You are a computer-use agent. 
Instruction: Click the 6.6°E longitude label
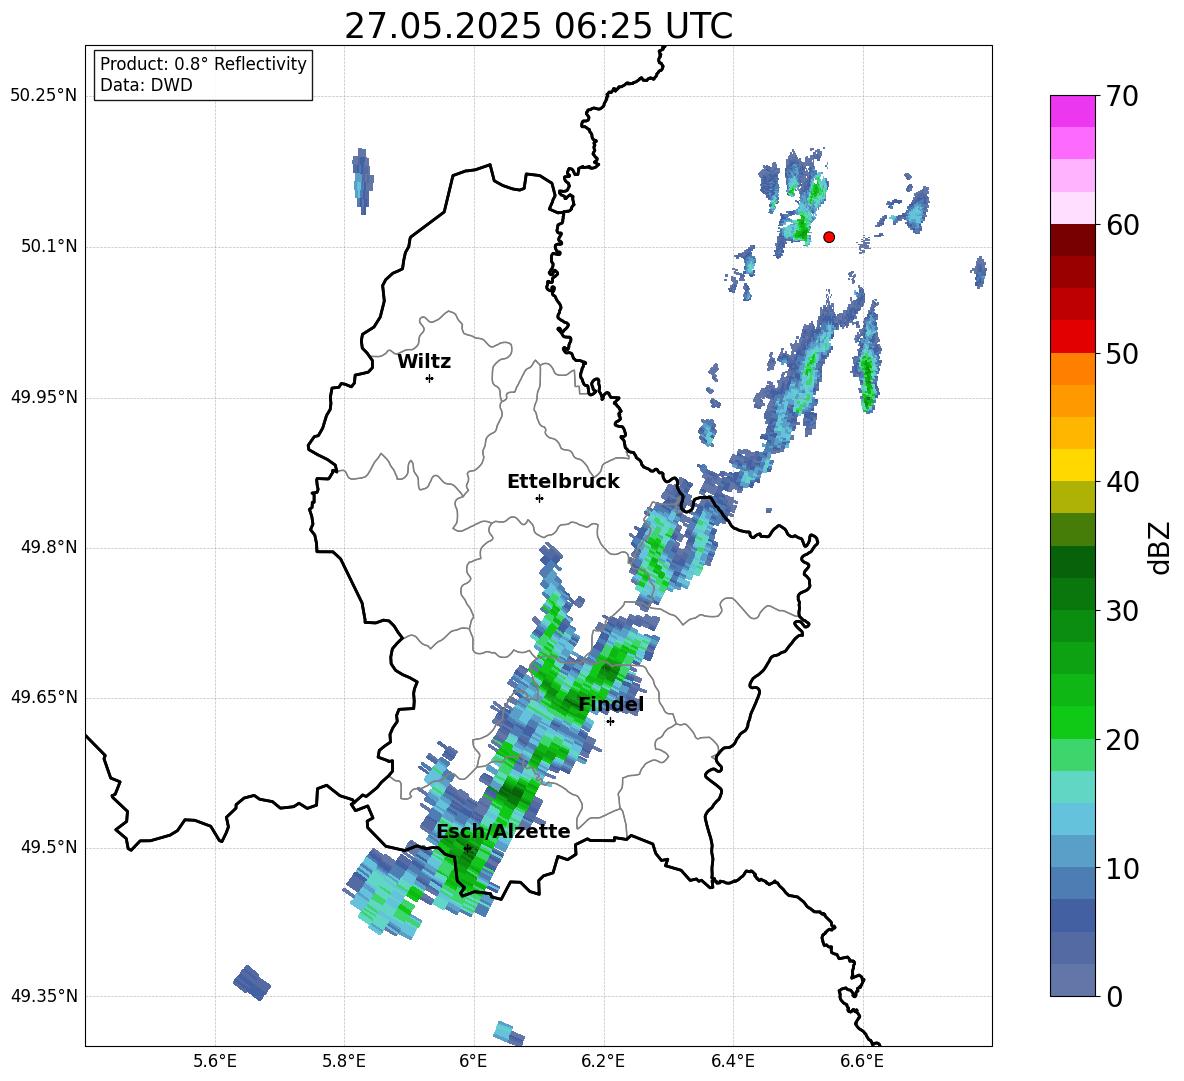[862, 1062]
